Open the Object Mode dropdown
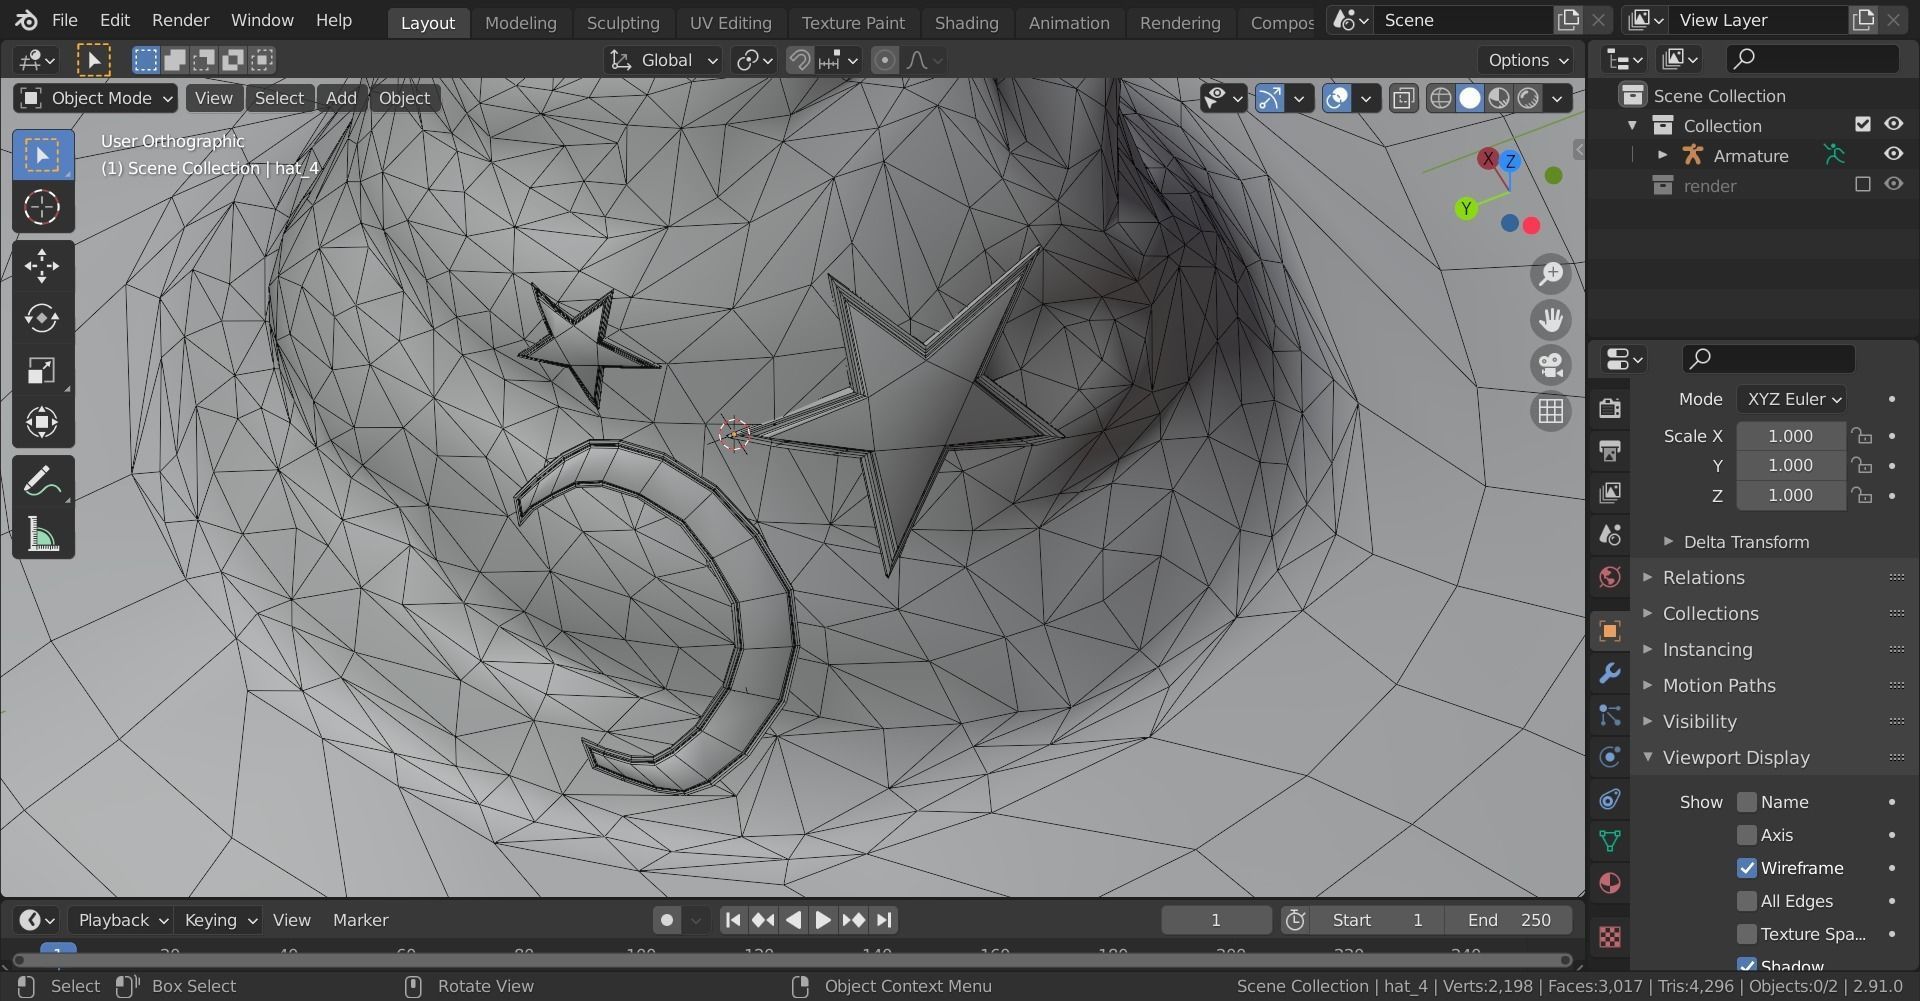 96,98
